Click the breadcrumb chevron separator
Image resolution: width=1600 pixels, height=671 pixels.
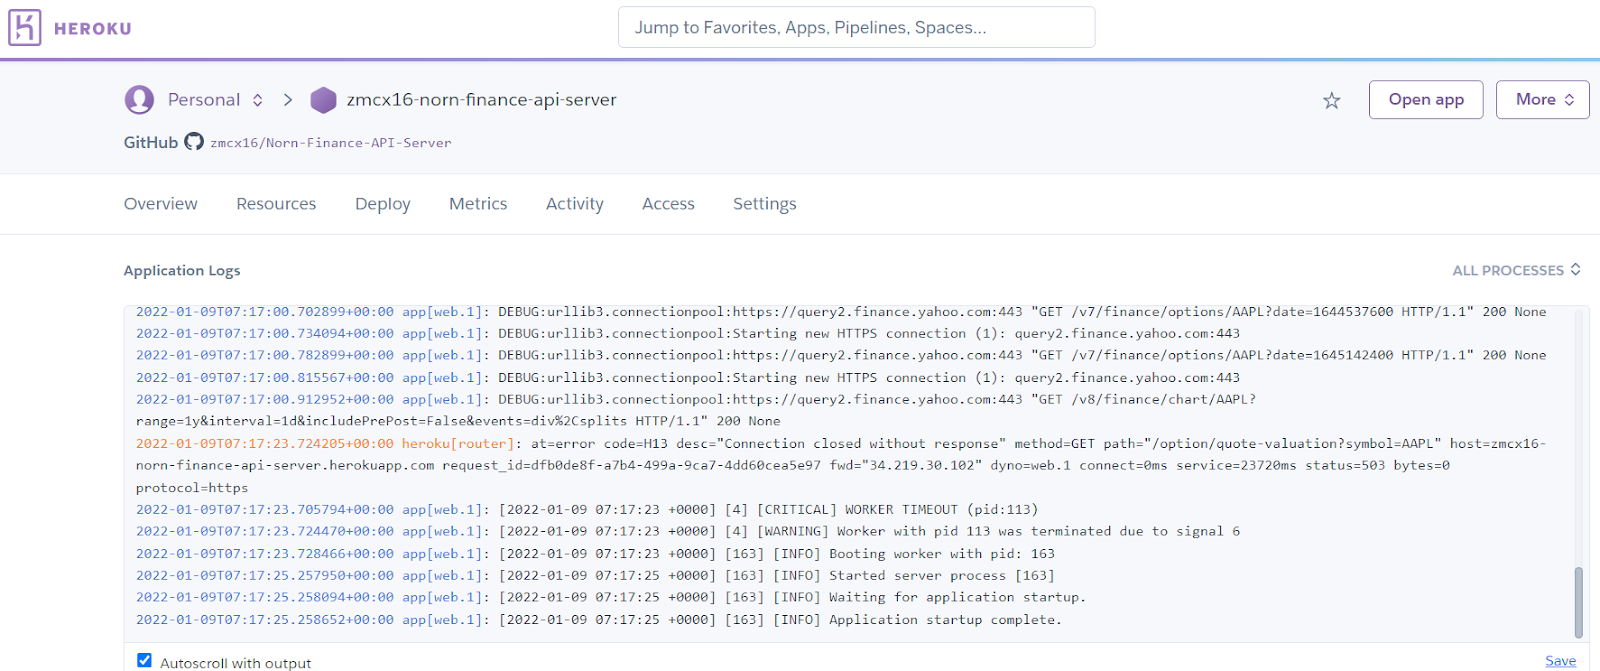(x=288, y=100)
